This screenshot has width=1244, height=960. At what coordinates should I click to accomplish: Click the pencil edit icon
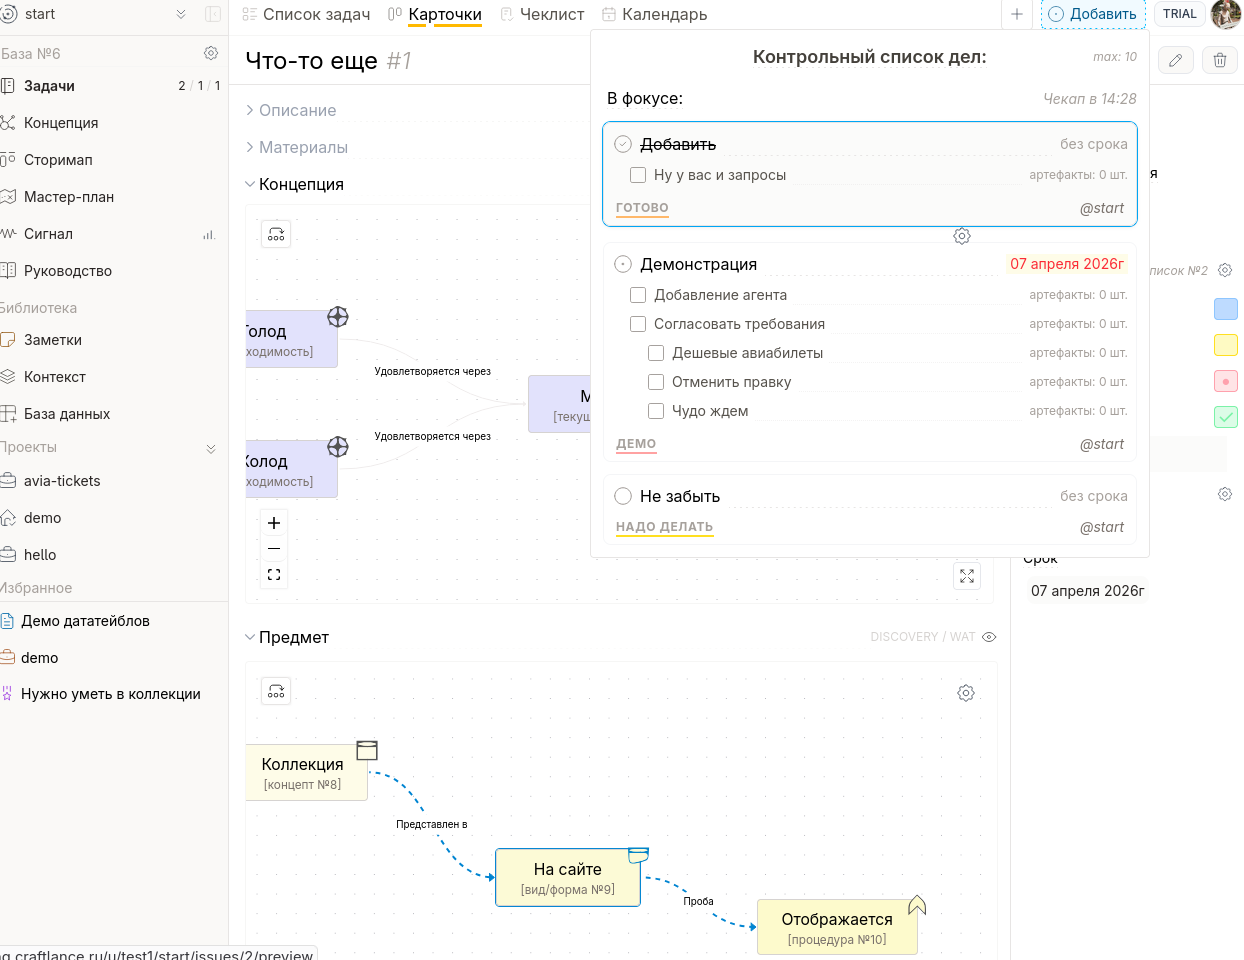(x=1176, y=61)
